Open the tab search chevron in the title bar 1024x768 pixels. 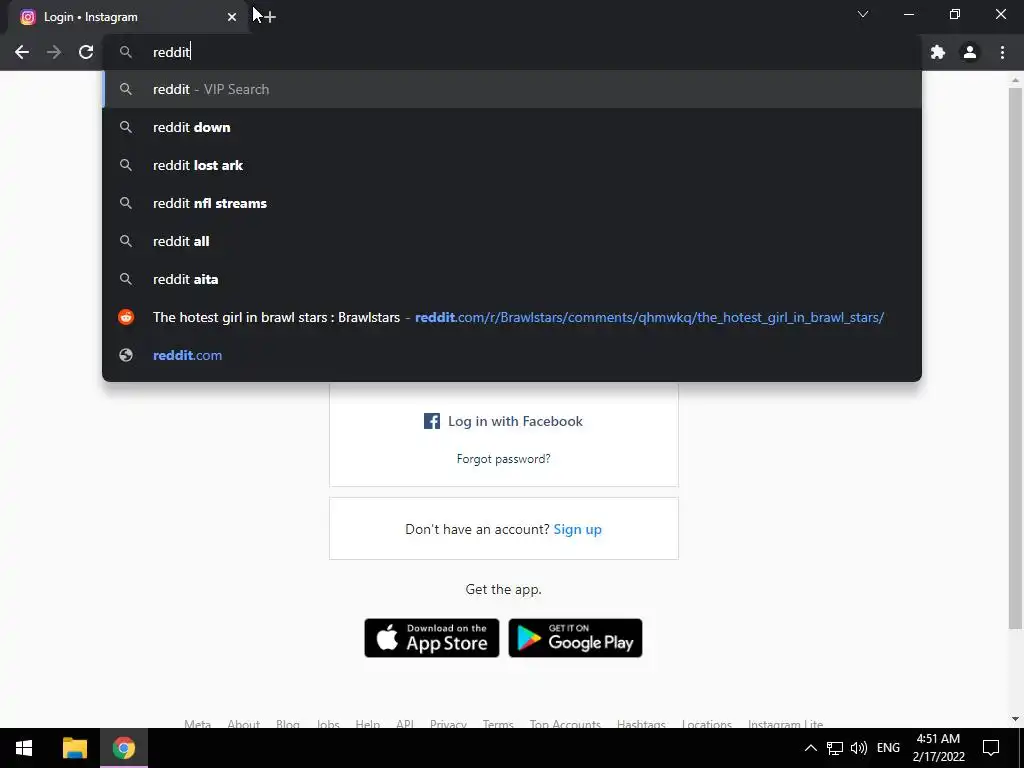(863, 14)
